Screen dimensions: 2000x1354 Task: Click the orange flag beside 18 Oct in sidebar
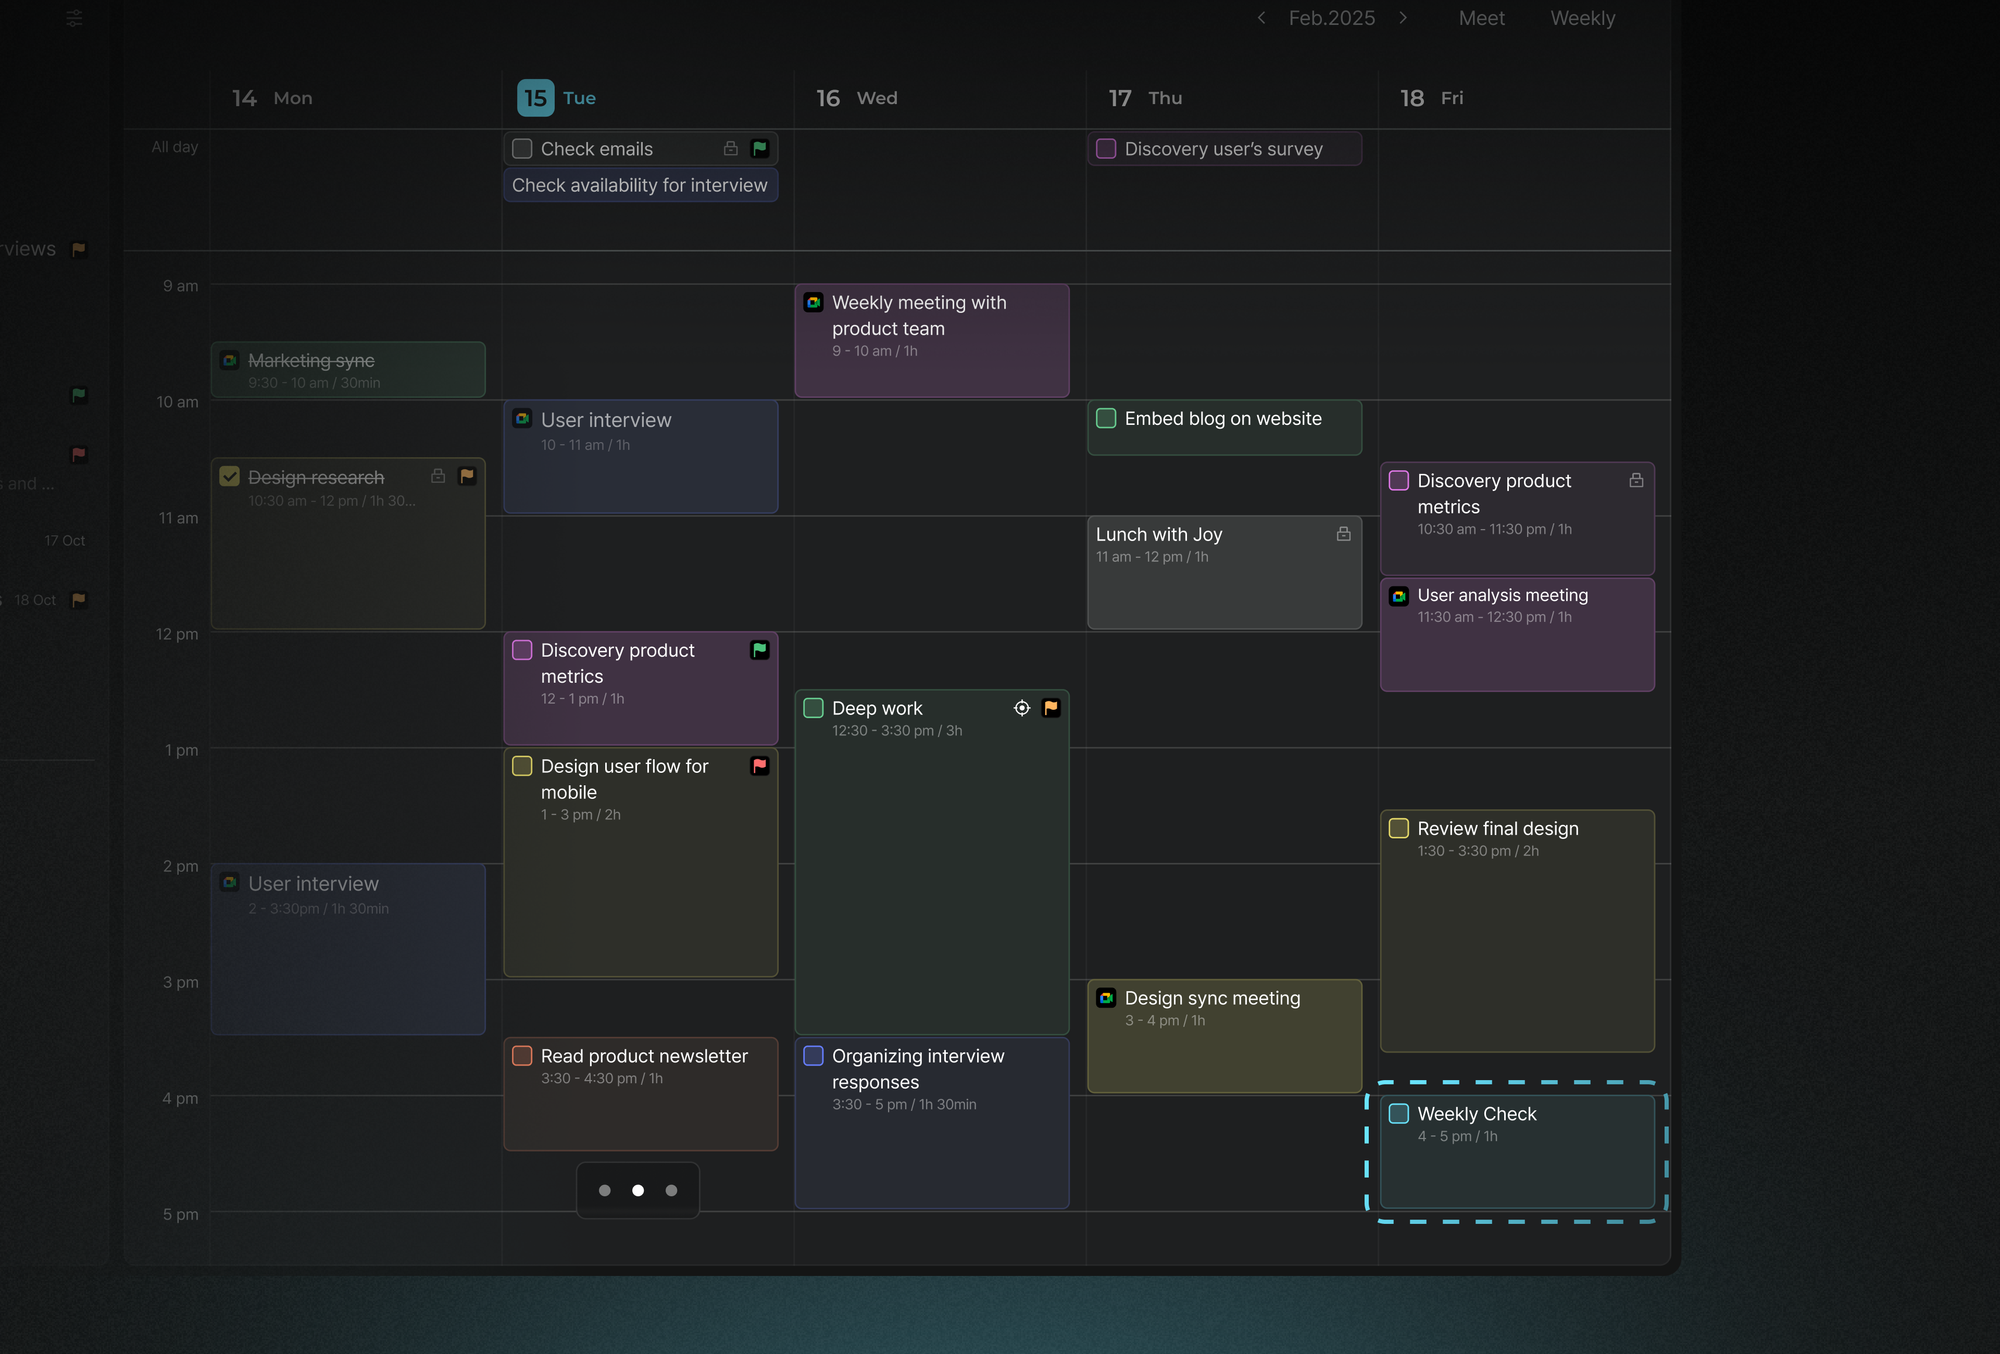(x=80, y=600)
